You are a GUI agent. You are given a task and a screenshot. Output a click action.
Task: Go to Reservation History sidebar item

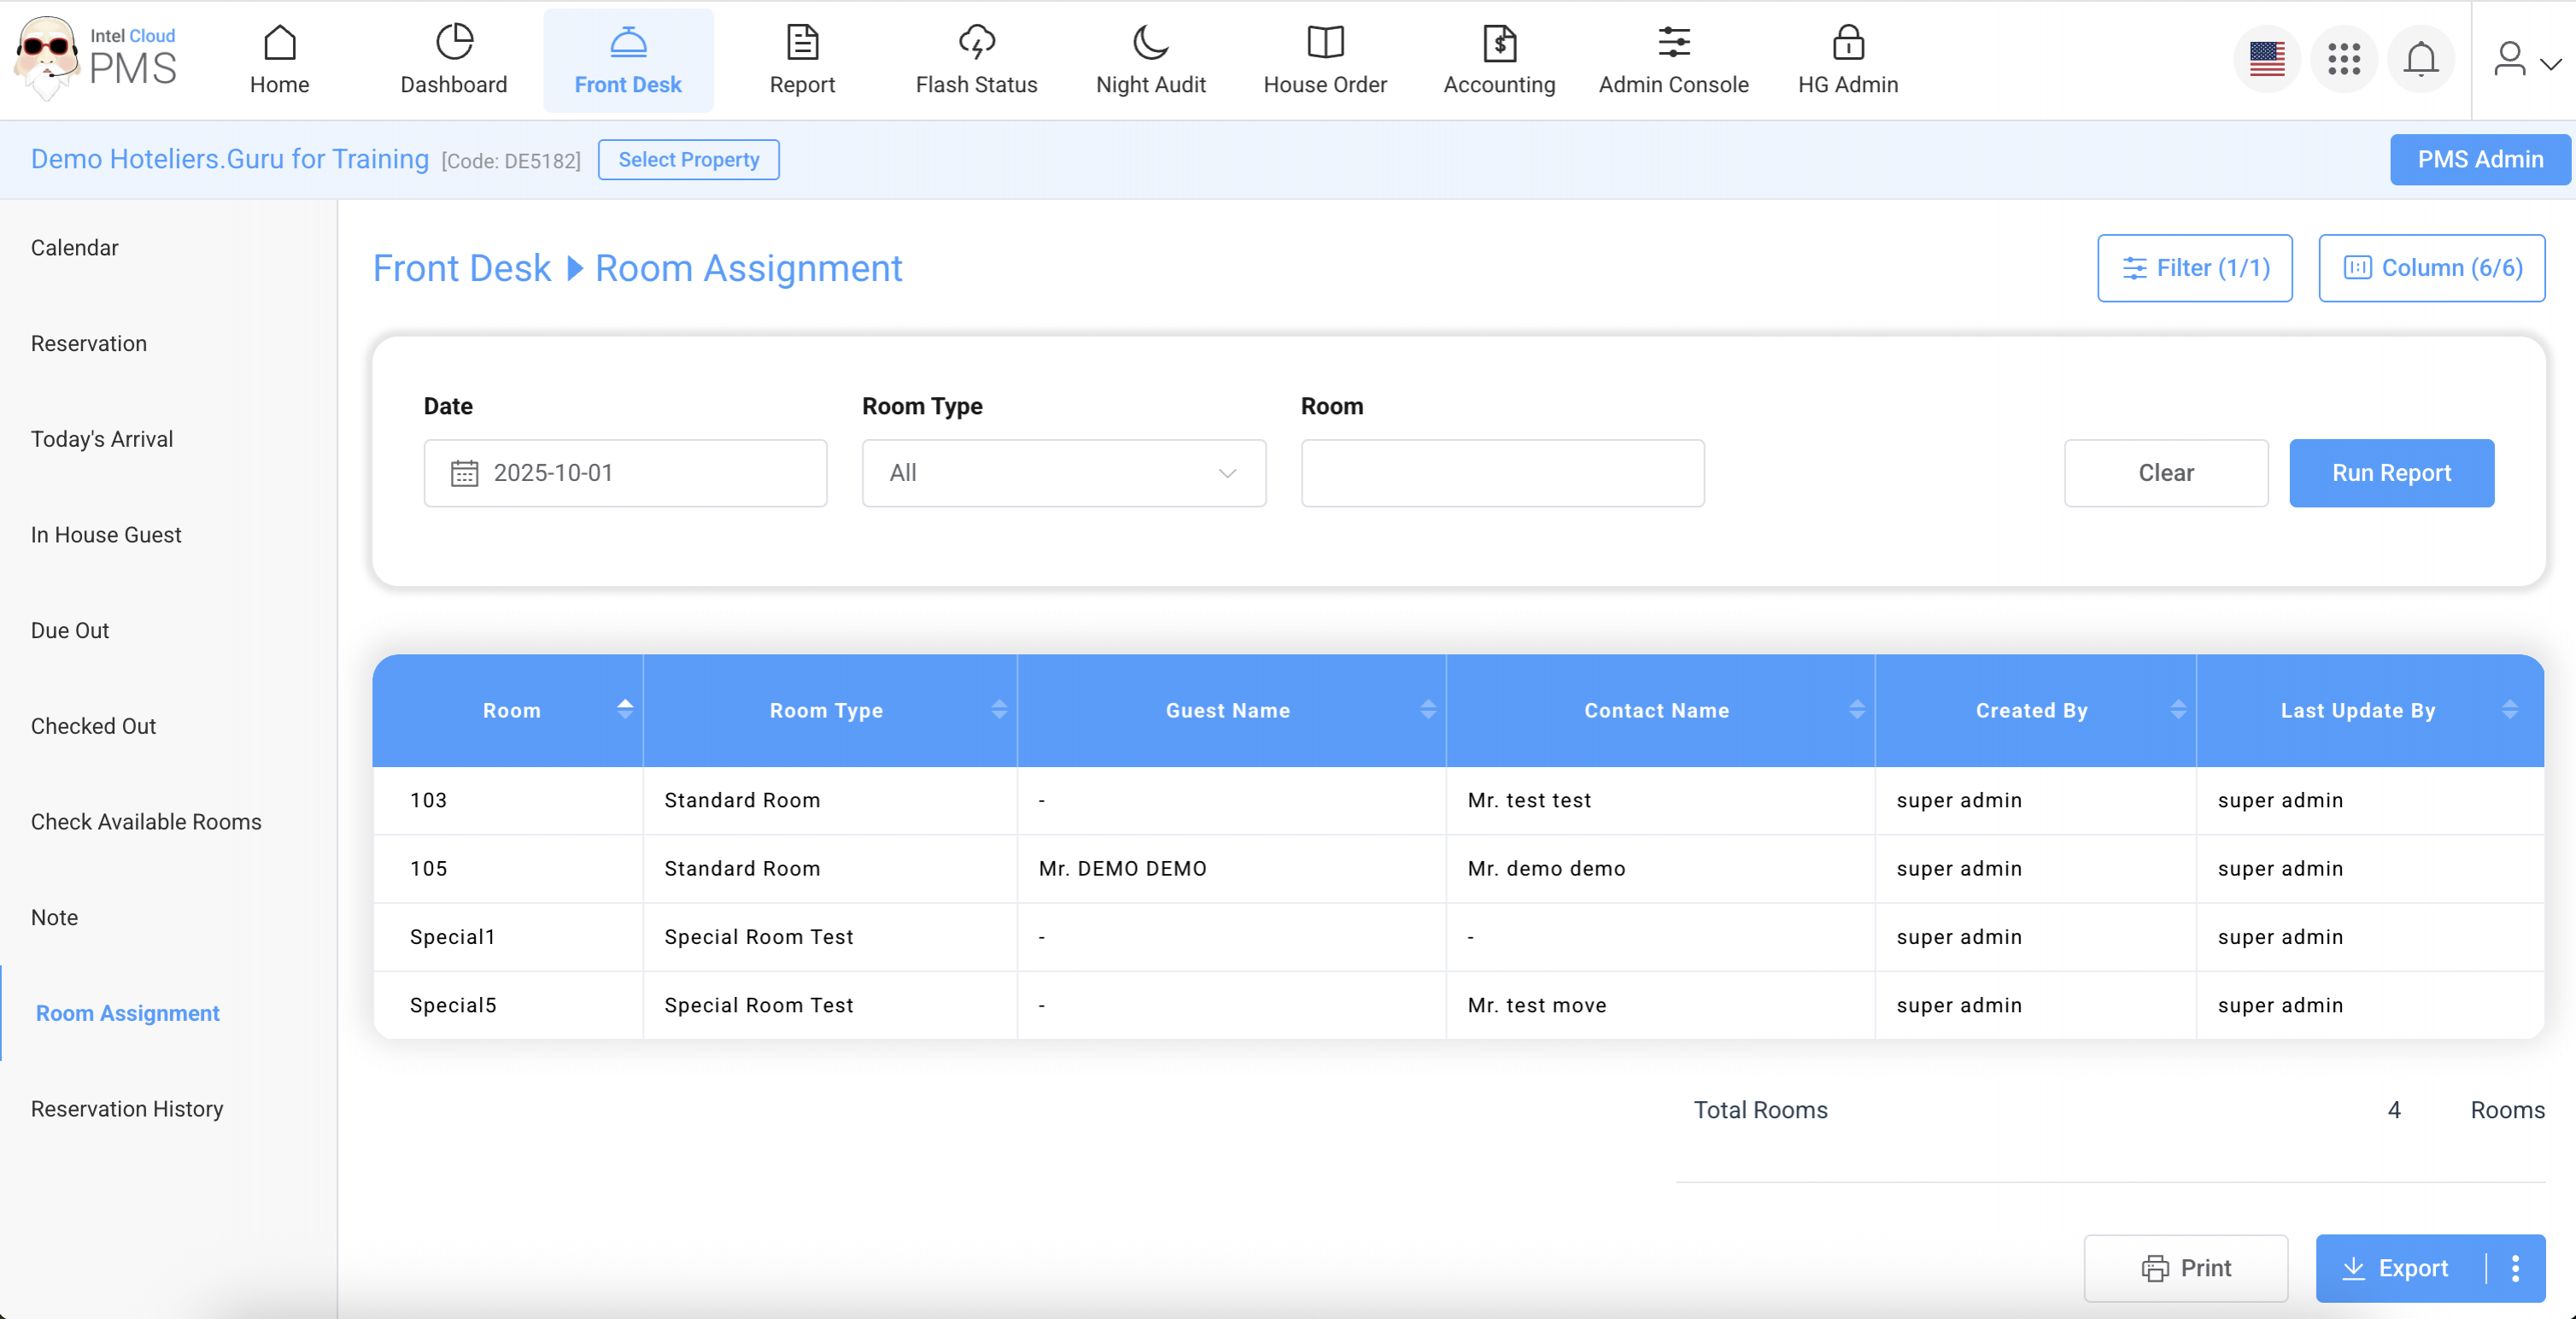click(x=127, y=1108)
